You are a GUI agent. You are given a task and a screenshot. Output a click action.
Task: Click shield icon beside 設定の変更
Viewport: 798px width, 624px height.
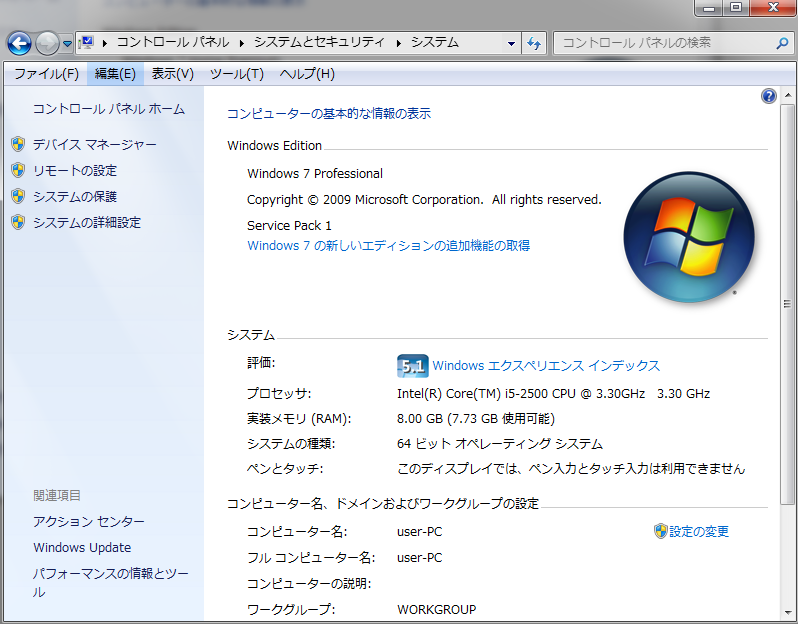pos(661,531)
